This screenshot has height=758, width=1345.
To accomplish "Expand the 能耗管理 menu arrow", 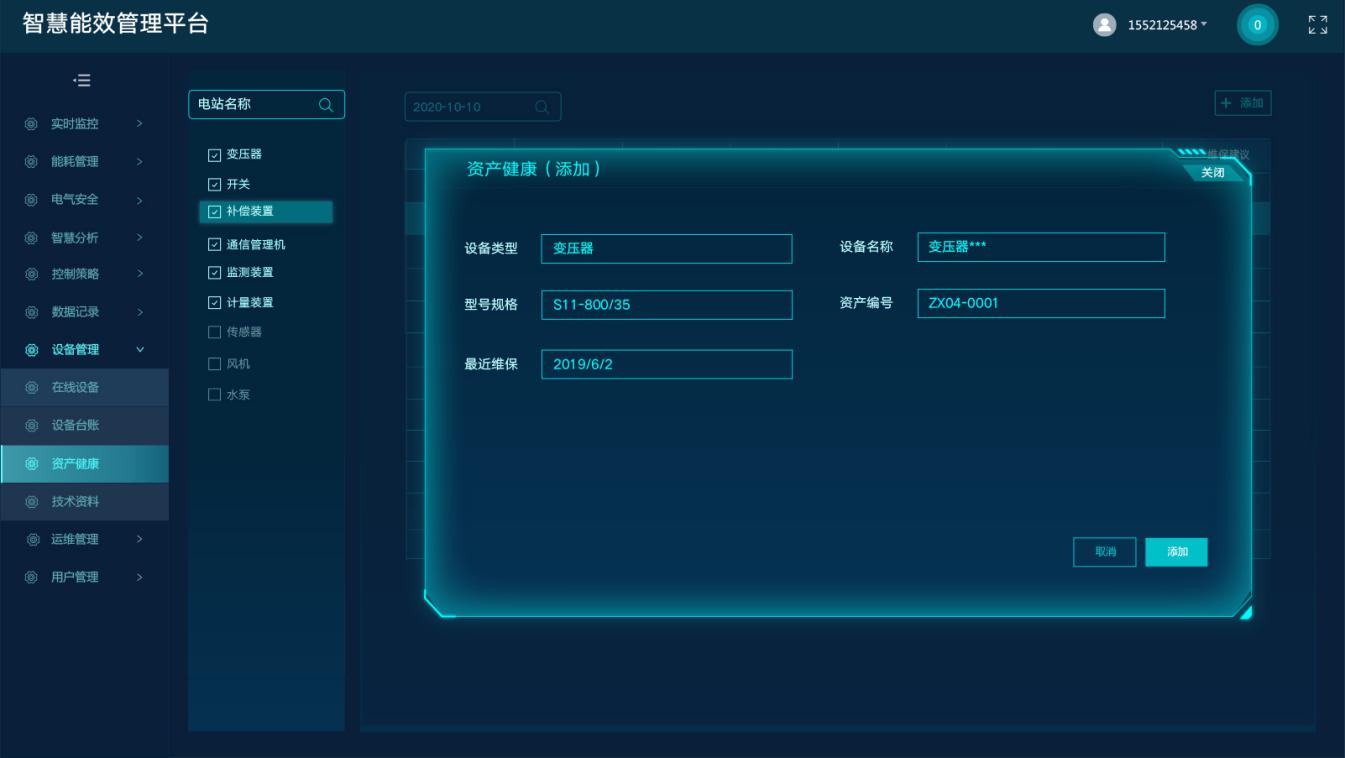I will click(140, 162).
